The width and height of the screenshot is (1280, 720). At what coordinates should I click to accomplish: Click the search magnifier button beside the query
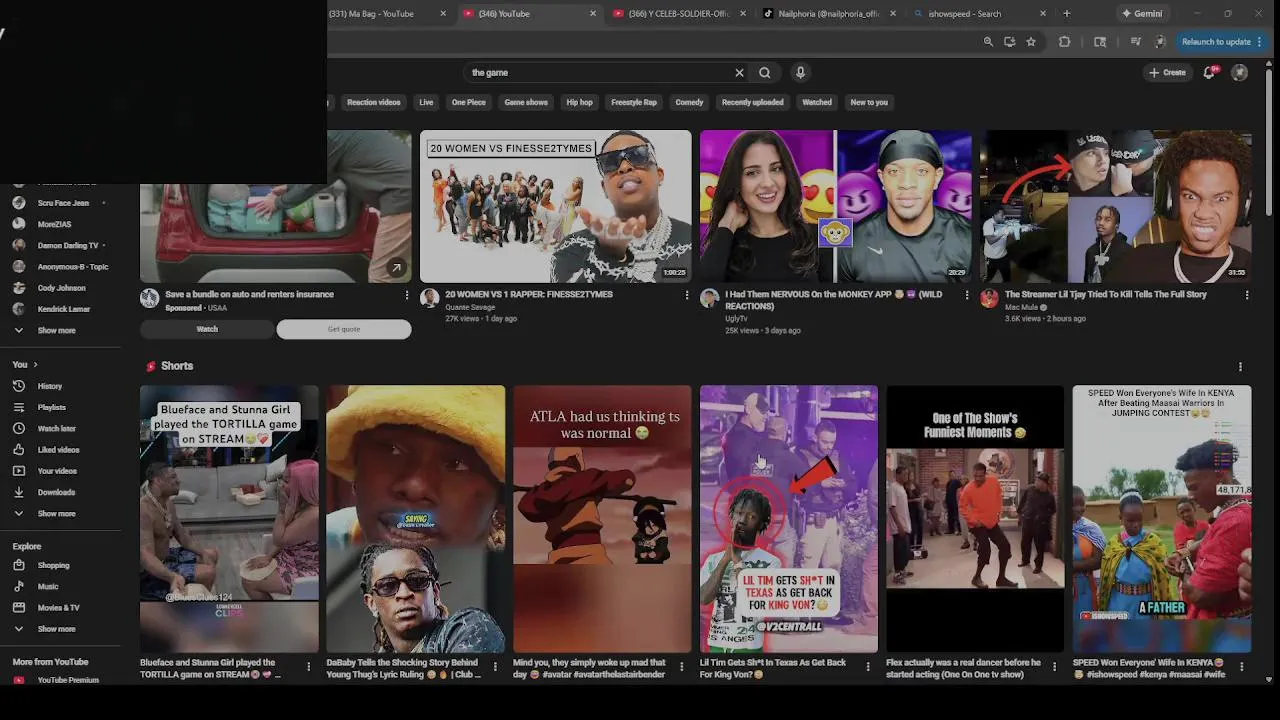pyautogui.click(x=764, y=72)
